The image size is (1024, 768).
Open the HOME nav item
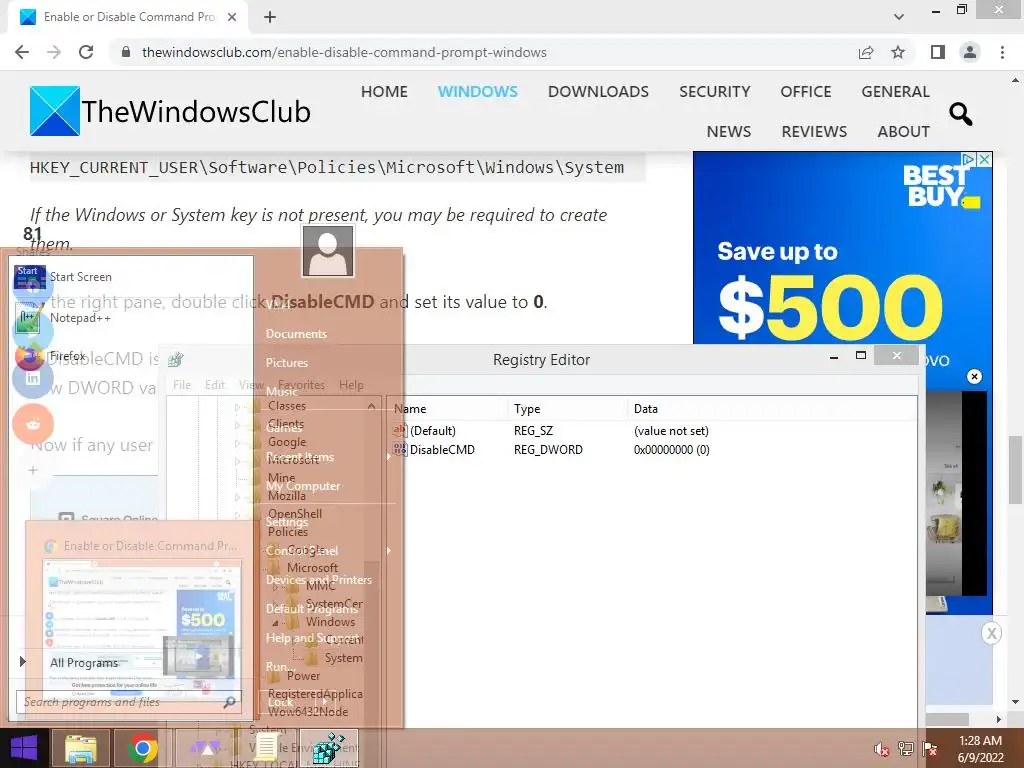click(x=384, y=91)
